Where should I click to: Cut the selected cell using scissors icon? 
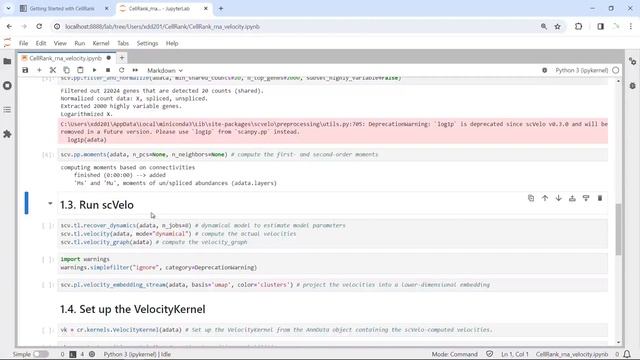pos(53,70)
